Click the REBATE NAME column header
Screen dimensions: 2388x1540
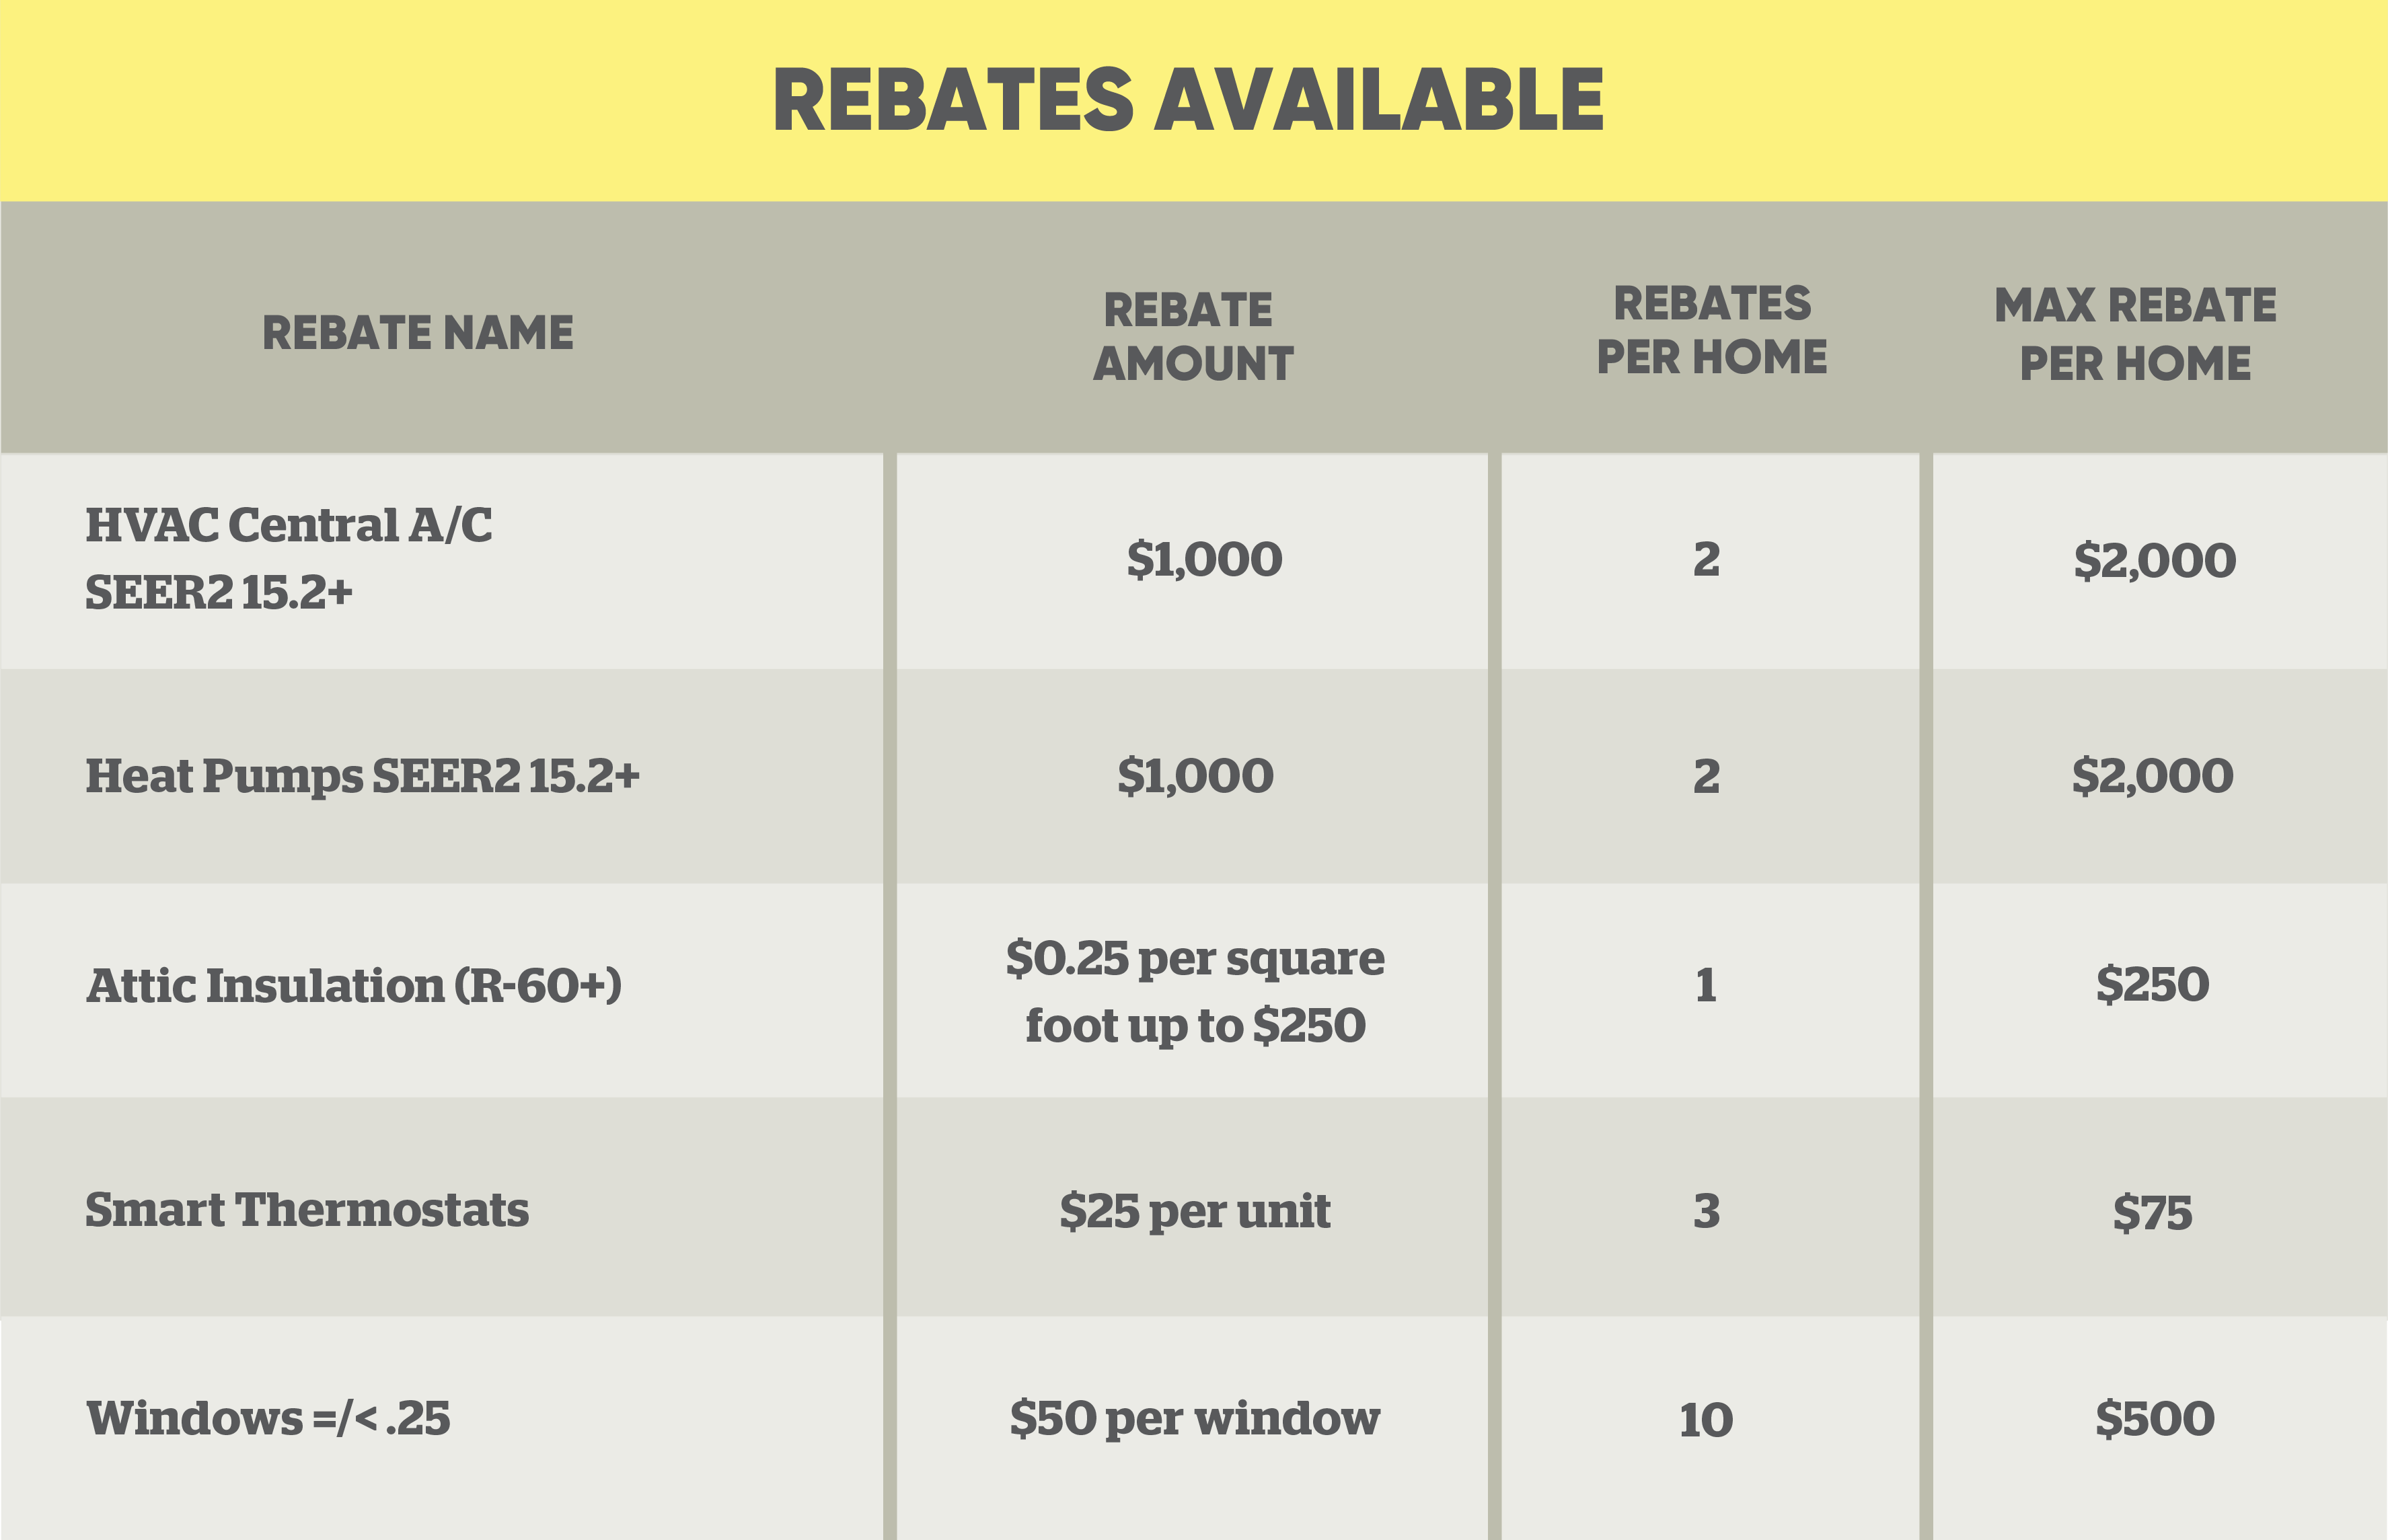click(x=417, y=333)
